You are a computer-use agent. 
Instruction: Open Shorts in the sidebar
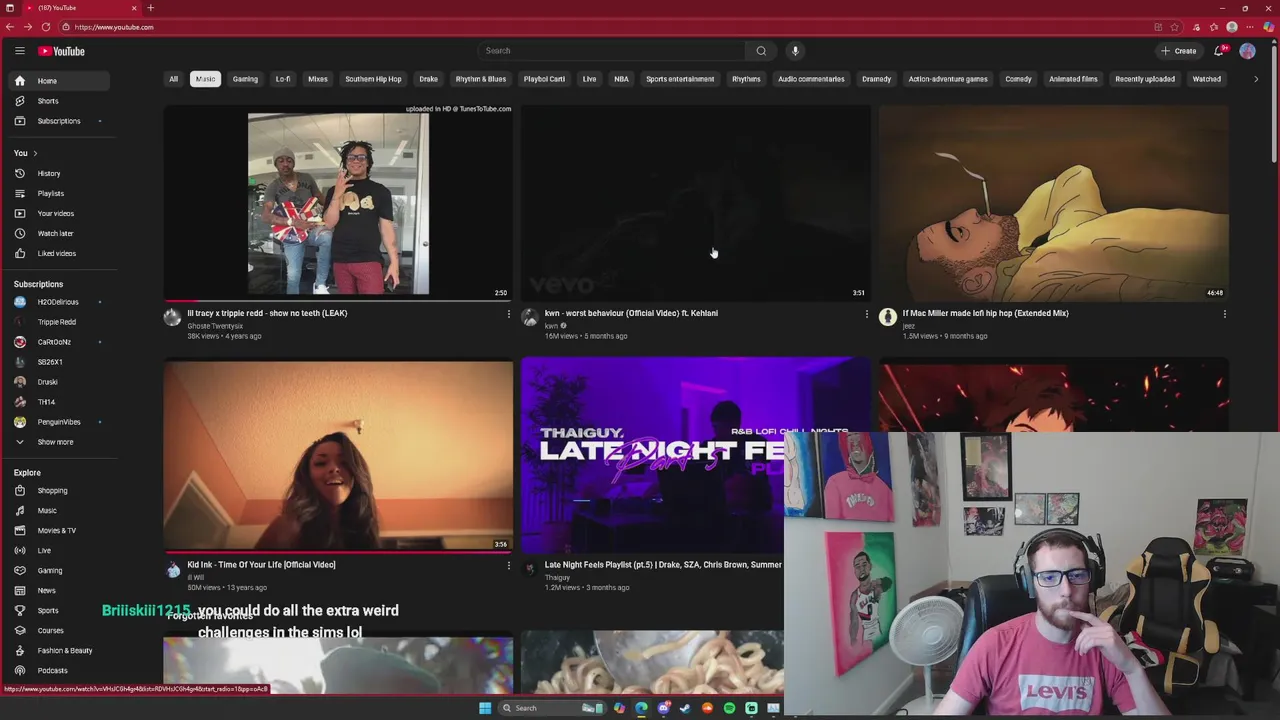point(58,101)
